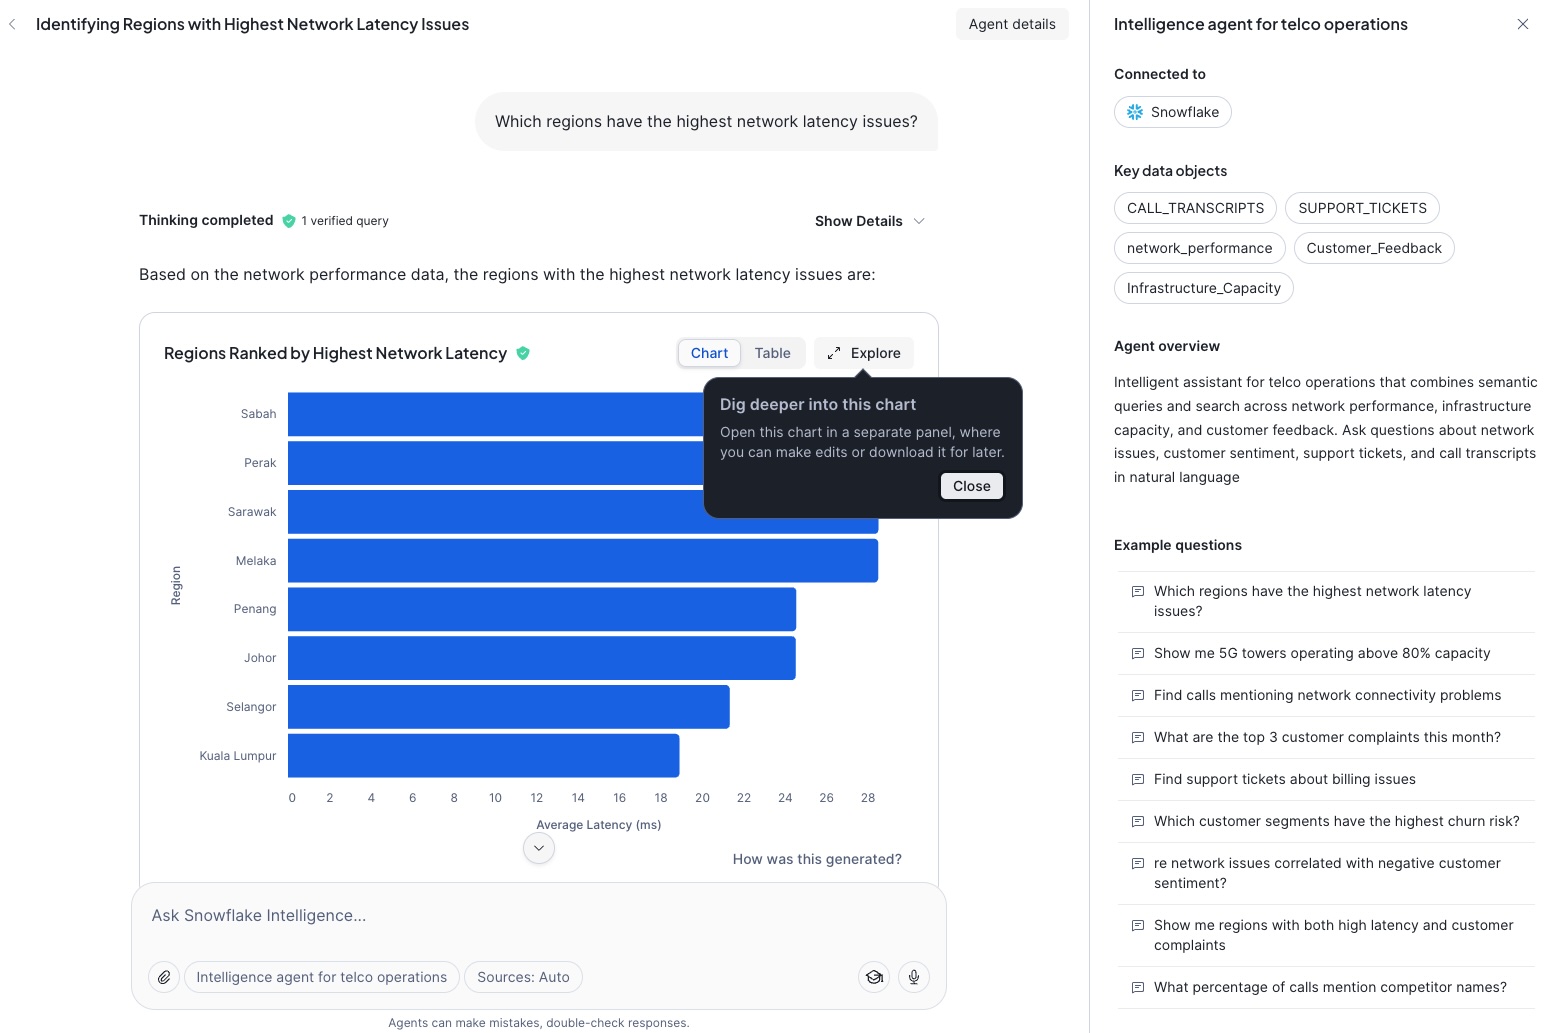Open the Agent details button
1548x1033 pixels.
coord(1011,24)
